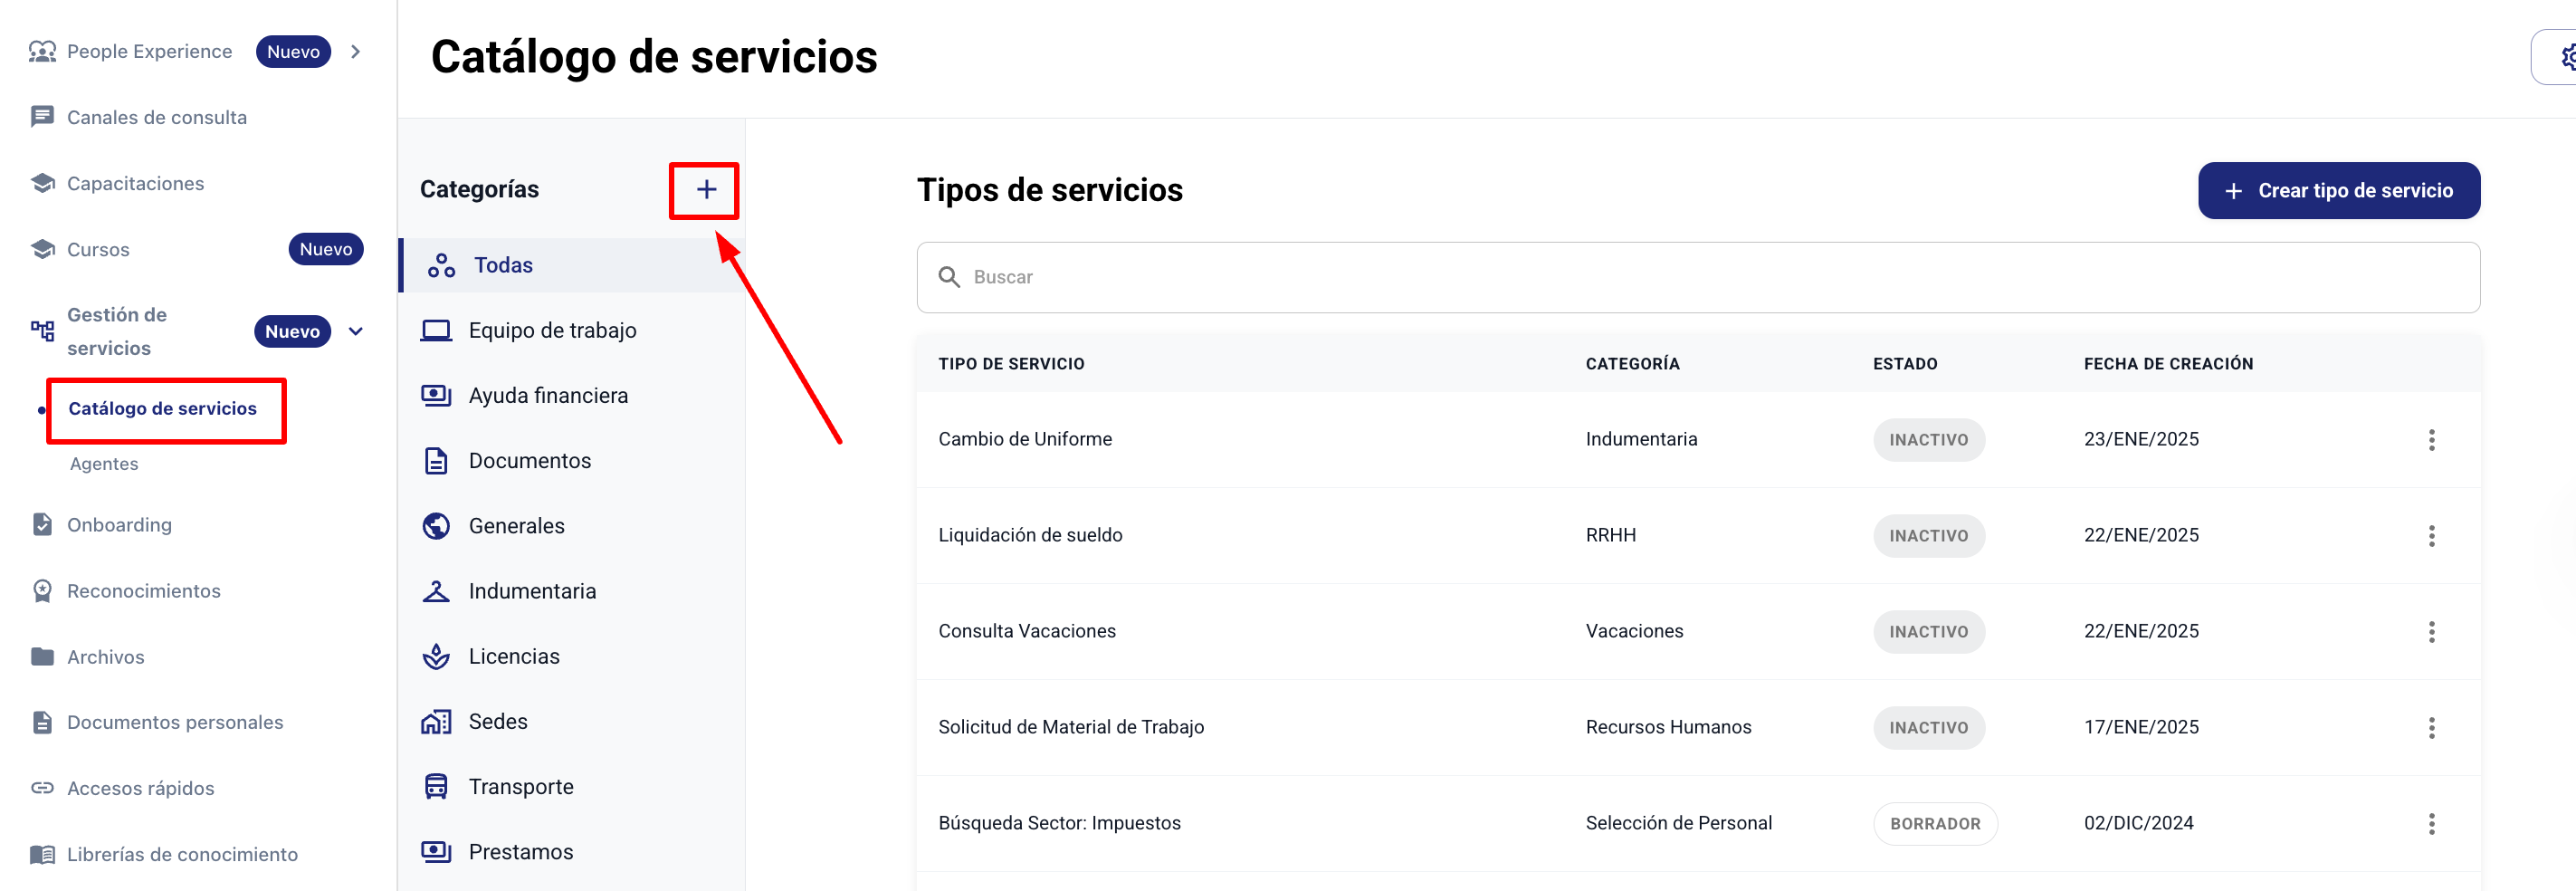Click the CATEGORÍA column header

(1632, 364)
